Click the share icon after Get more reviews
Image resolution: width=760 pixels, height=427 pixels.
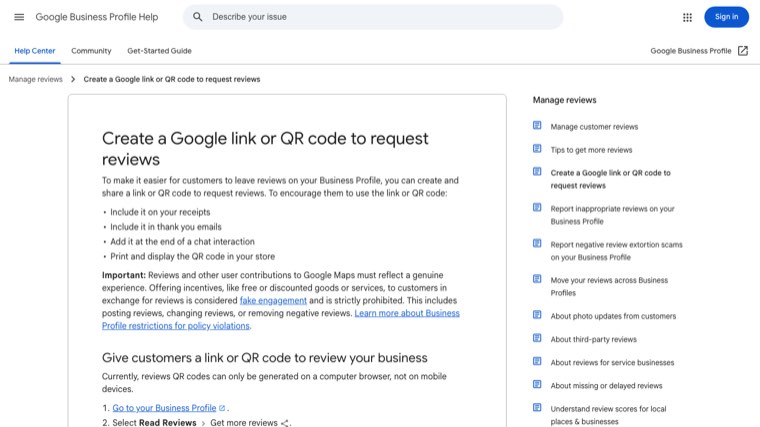click(285, 423)
